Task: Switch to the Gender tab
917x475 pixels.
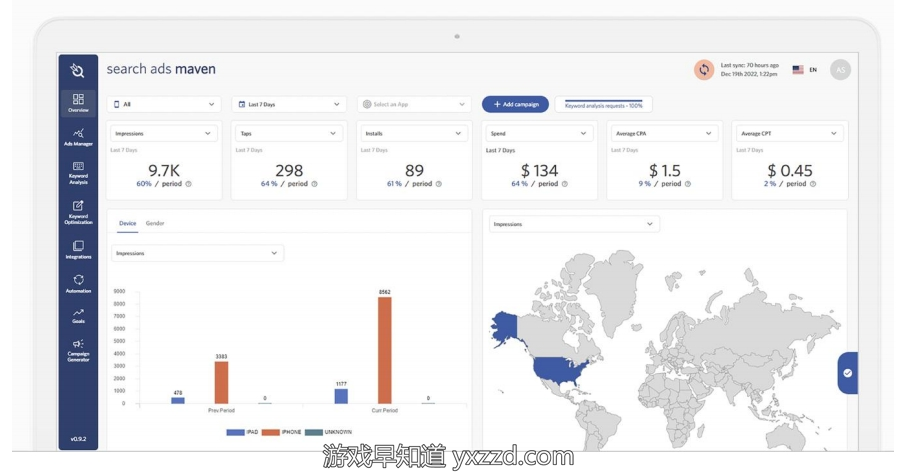Action: point(155,223)
